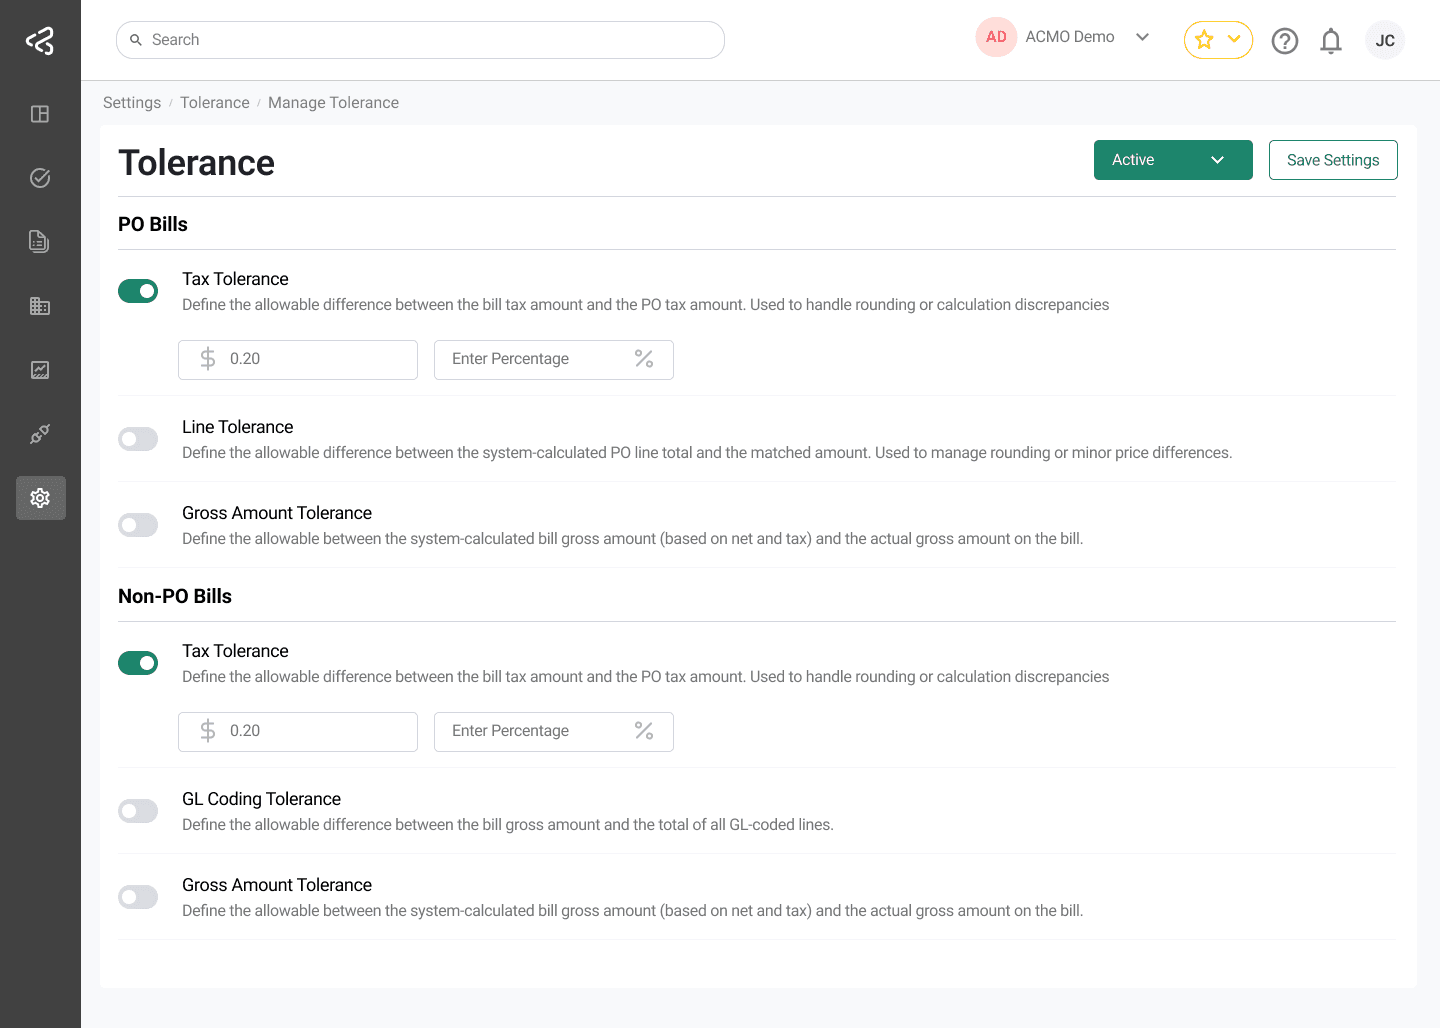Open the Dashboard panel from the sidebar
Viewport: 1440px width, 1028px height.
pyautogui.click(x=40, y=114)
